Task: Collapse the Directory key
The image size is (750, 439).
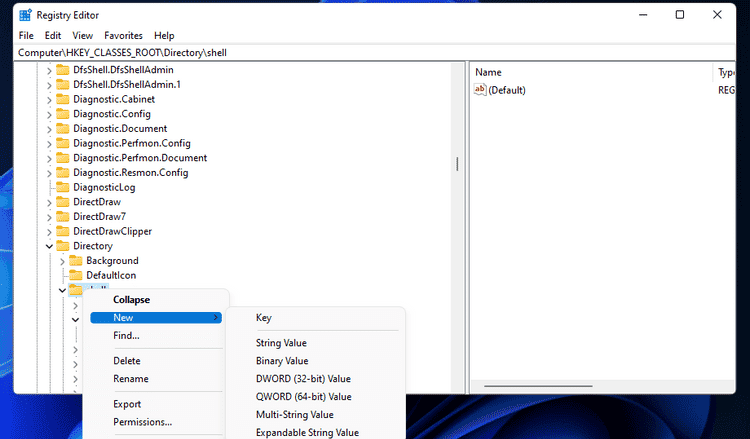Action: click(x=49, y=247)
